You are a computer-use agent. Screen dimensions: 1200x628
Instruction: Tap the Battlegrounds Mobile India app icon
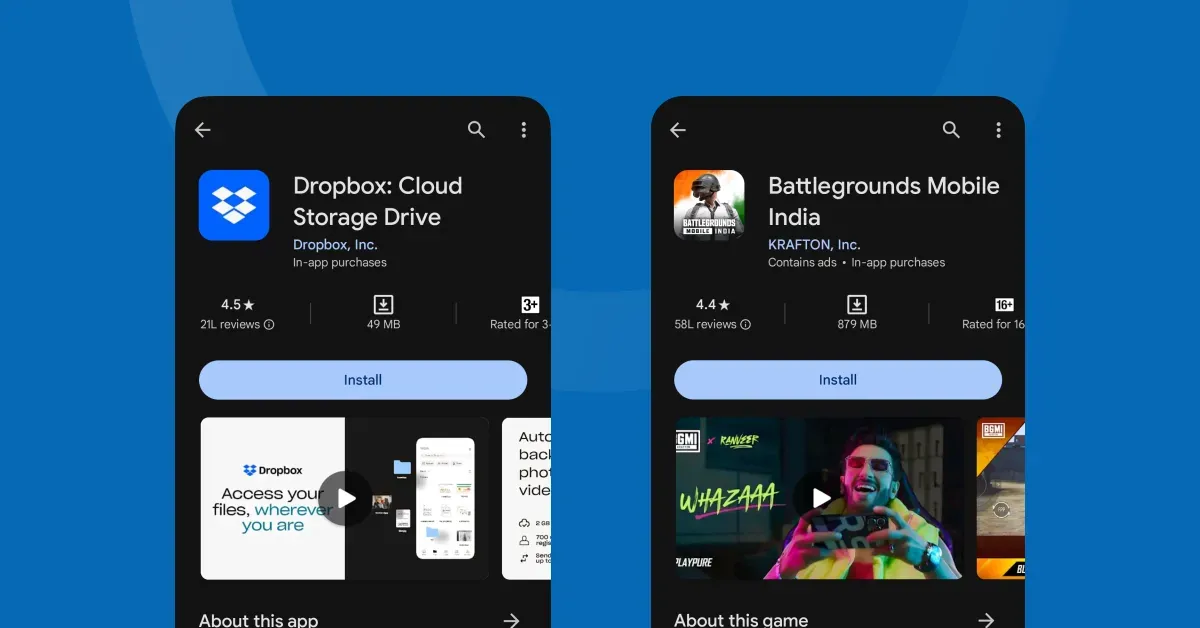(x=709, y=205)
